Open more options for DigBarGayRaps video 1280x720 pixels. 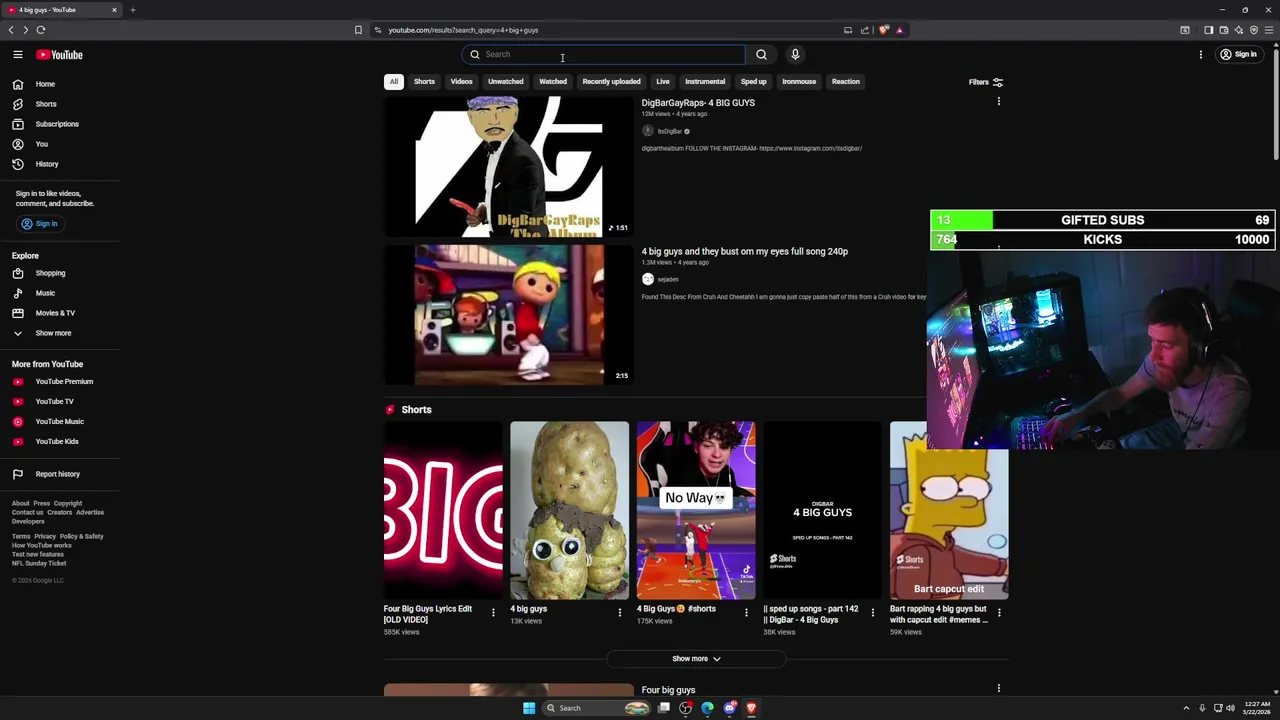pyautogui.click(x=998, y=102)
